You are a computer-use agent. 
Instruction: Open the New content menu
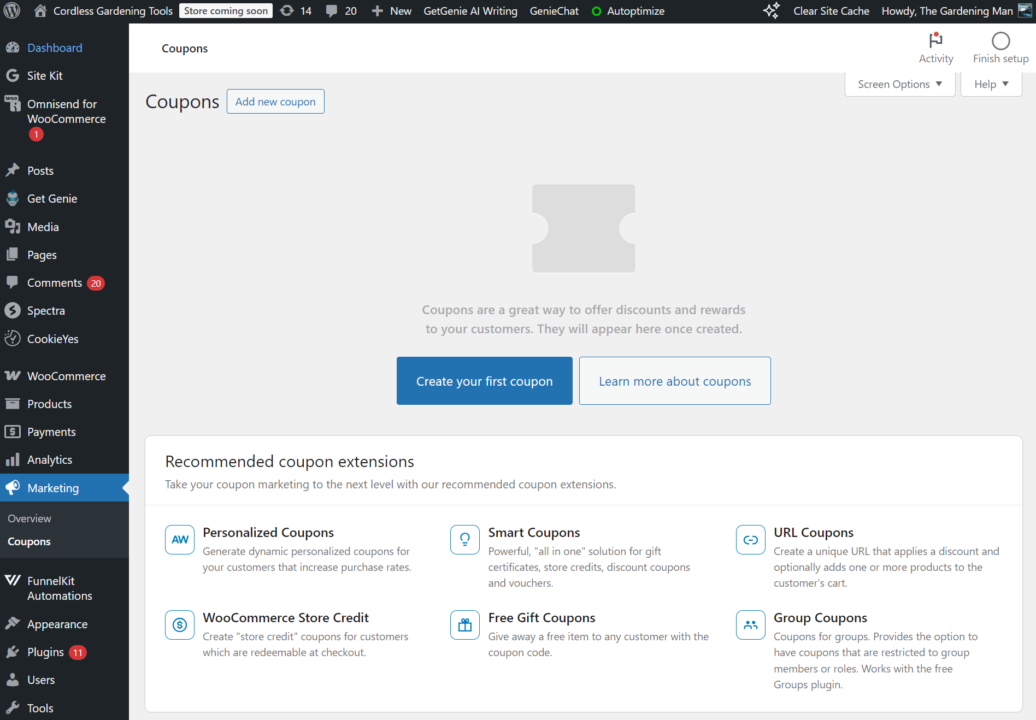click(391, 11)
